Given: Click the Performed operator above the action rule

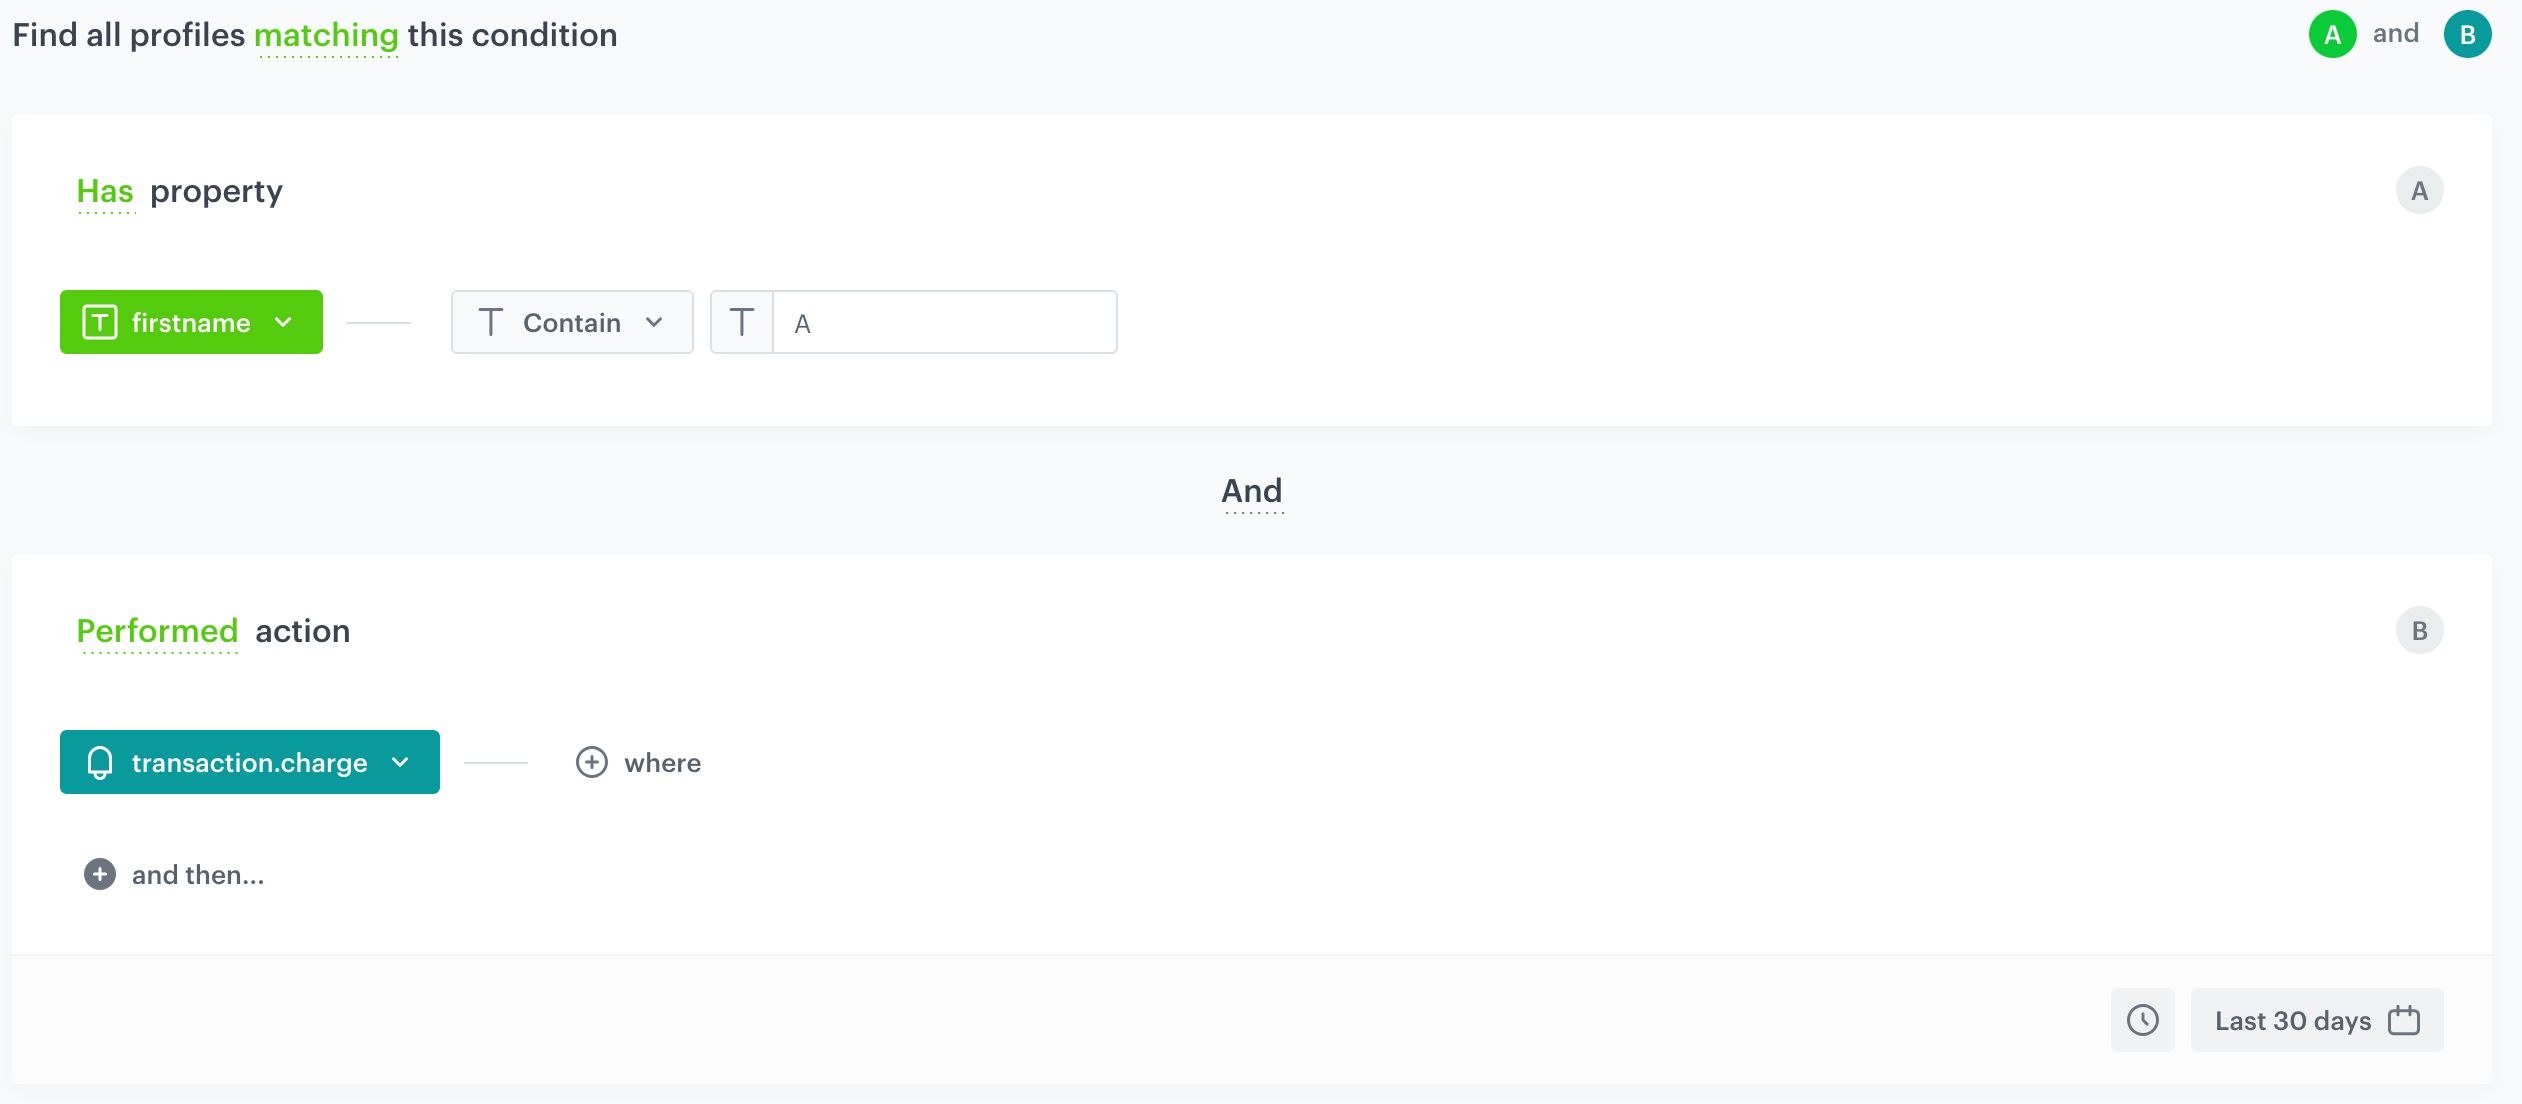Looking at the screenshot, I should pyautogui.click(x=157, y=630).
